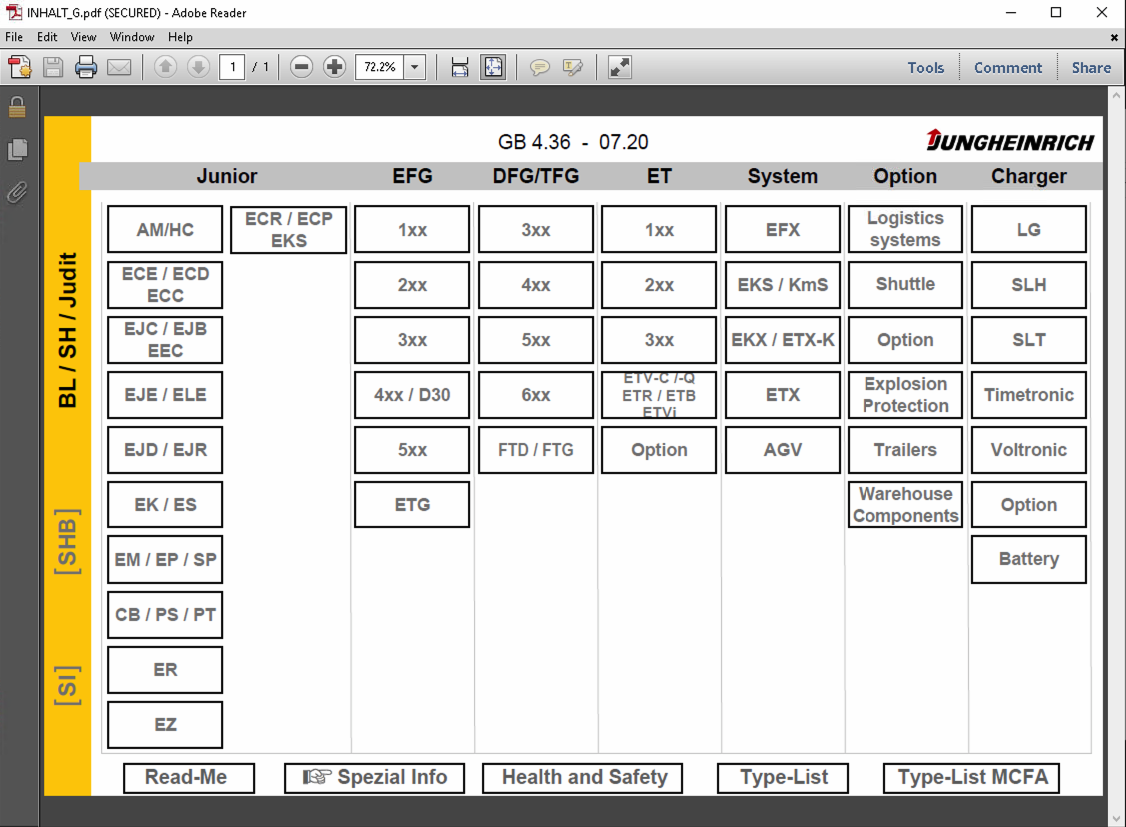Viewport: 1126px width, 827px height.
Task: Open the LG charger box
Action: tap(1029, 230)
